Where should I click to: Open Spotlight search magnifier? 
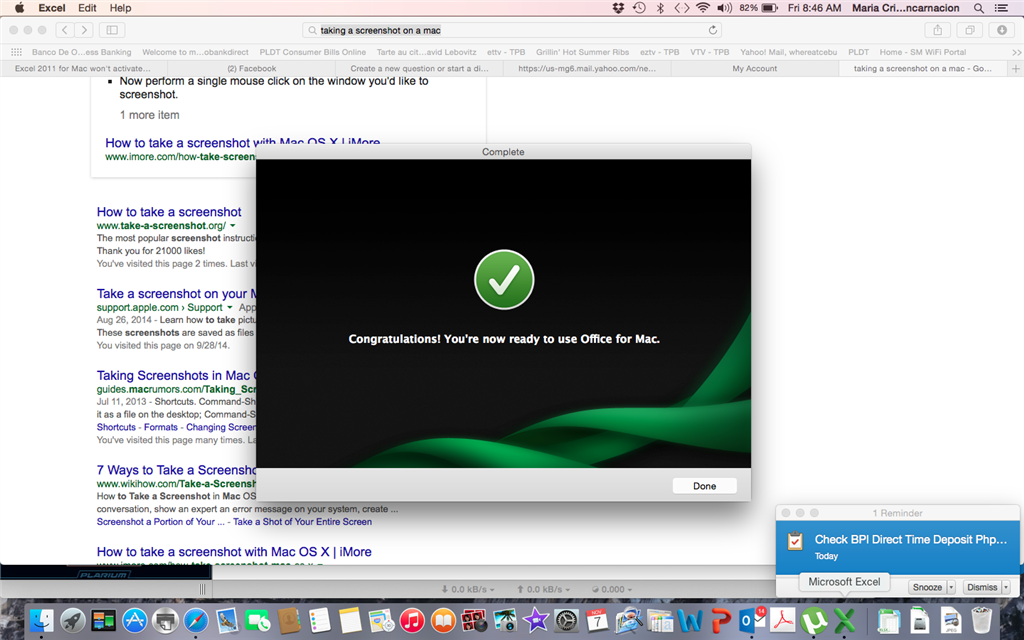click(x=978, y=8)
